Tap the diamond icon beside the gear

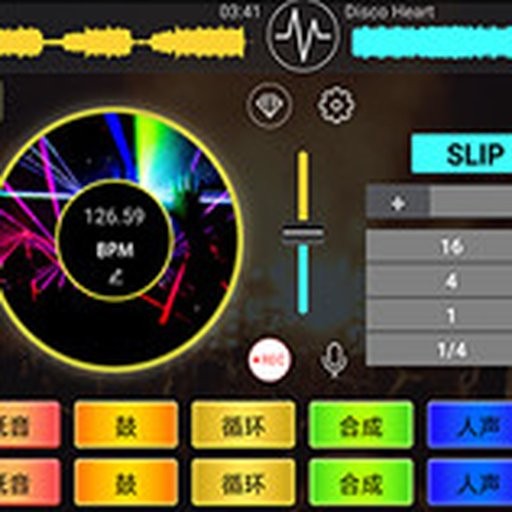pos(269,105)
